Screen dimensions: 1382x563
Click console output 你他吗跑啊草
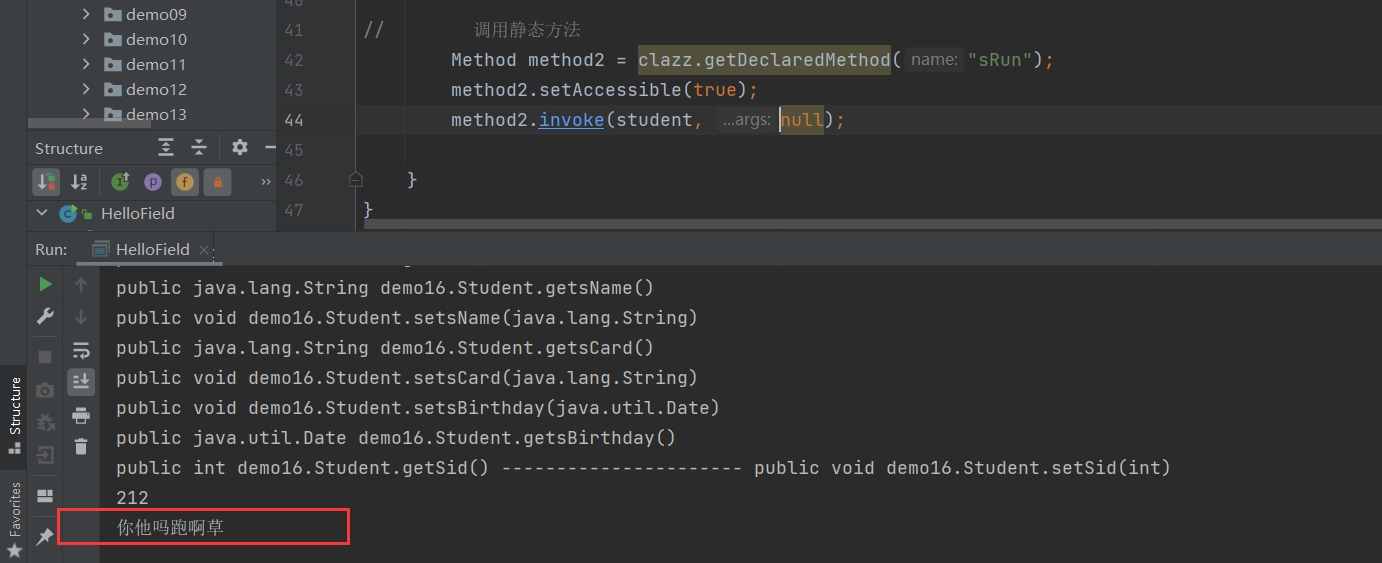170,527
